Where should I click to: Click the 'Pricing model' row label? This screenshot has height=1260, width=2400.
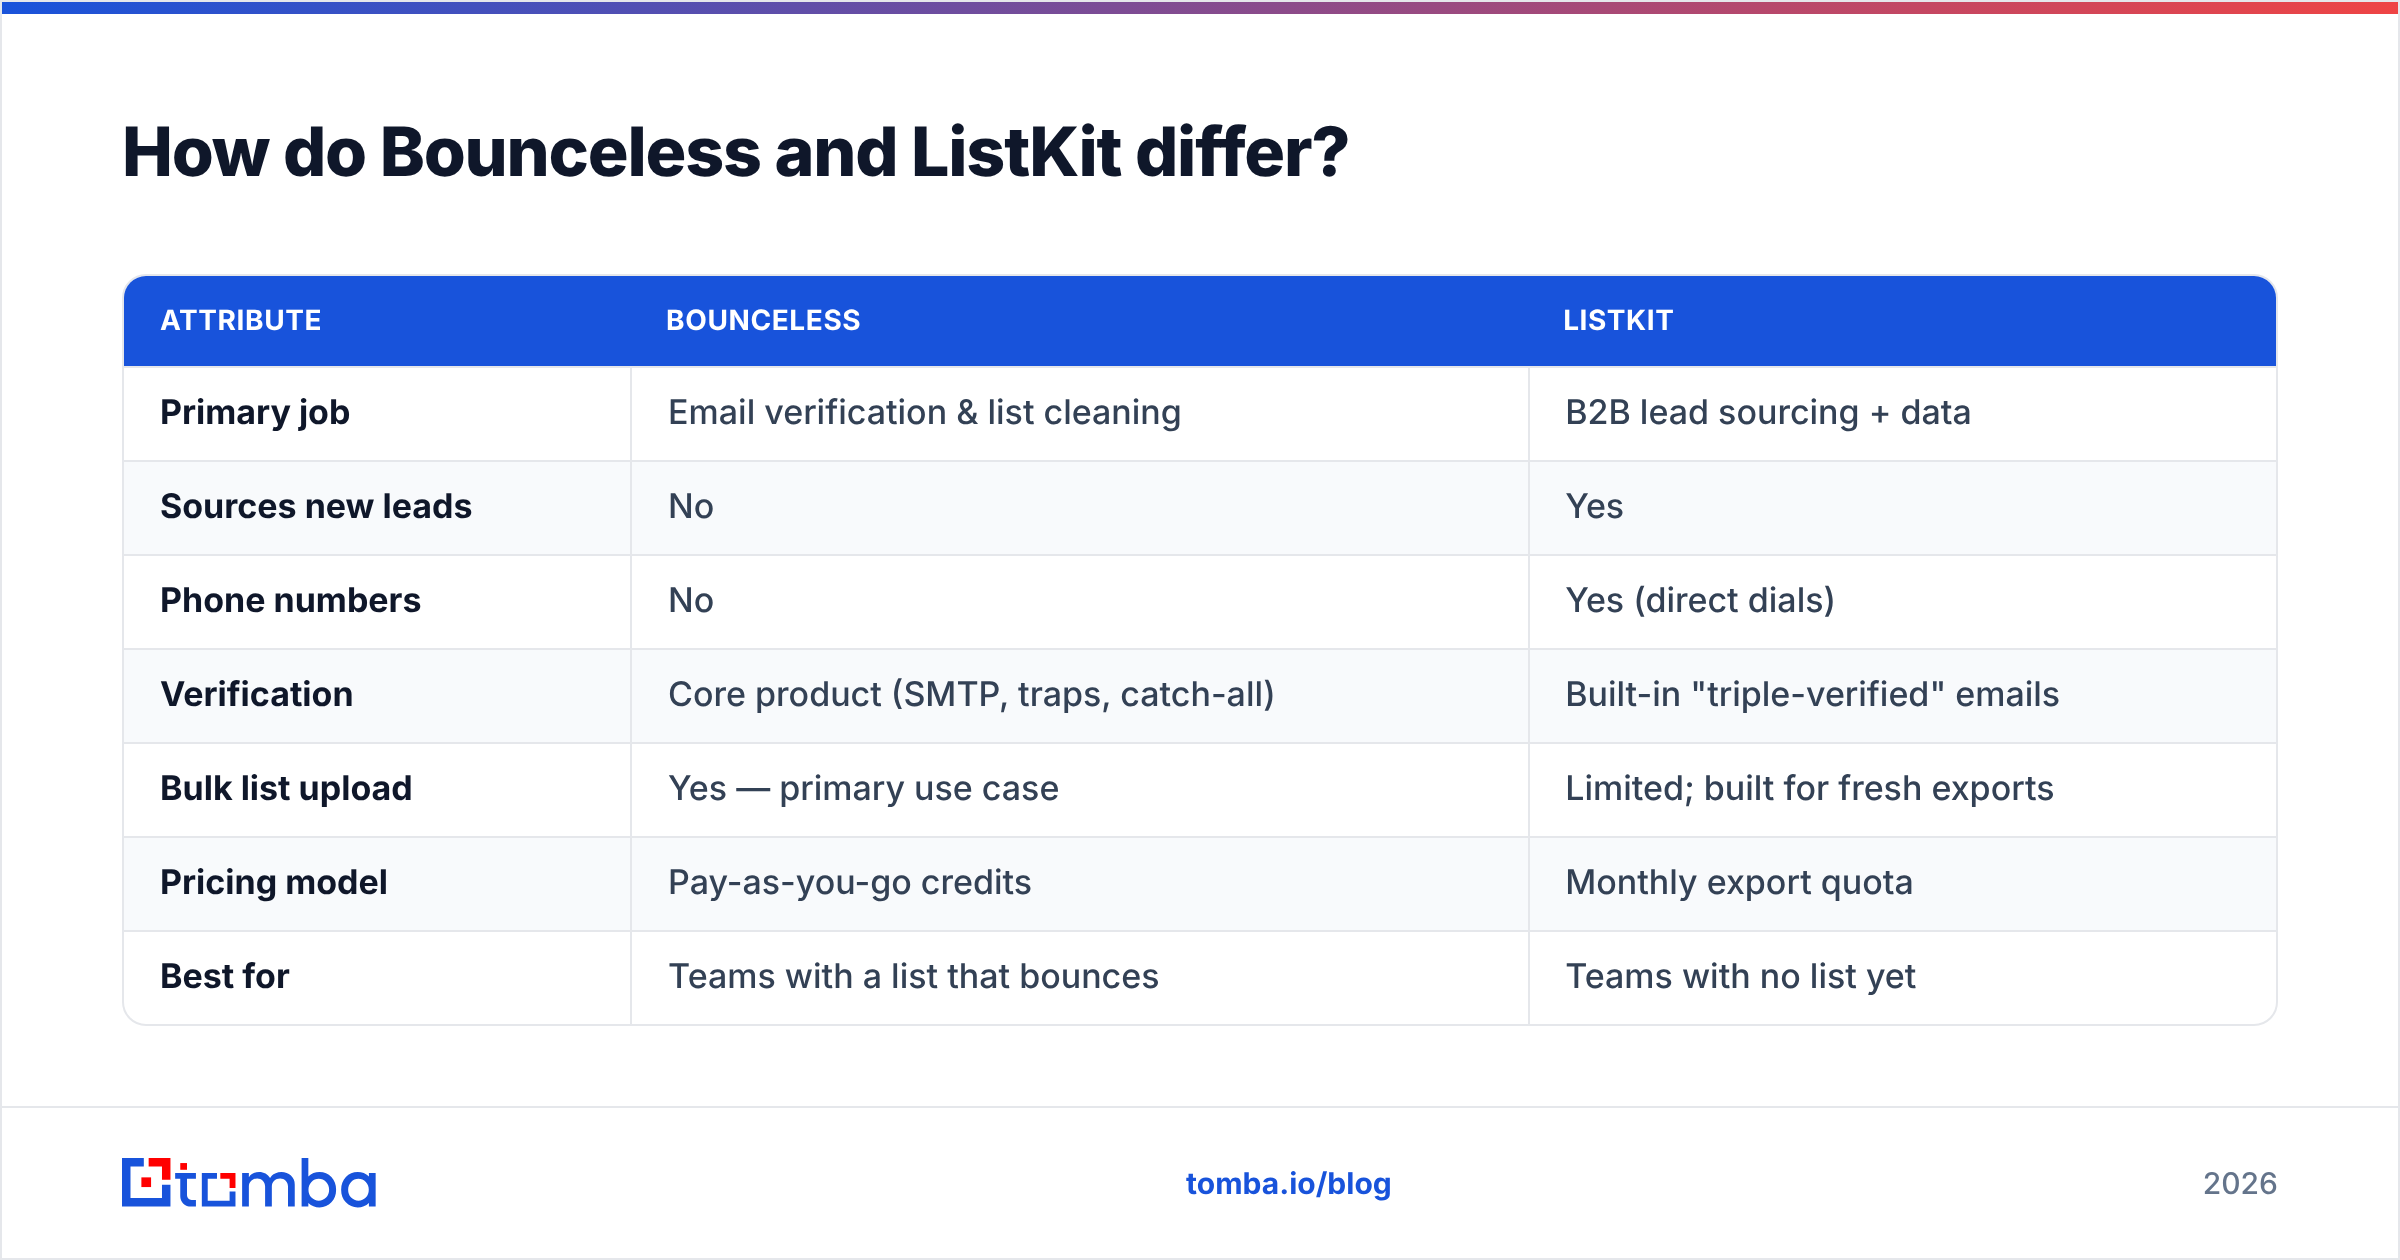coord(274,882)
